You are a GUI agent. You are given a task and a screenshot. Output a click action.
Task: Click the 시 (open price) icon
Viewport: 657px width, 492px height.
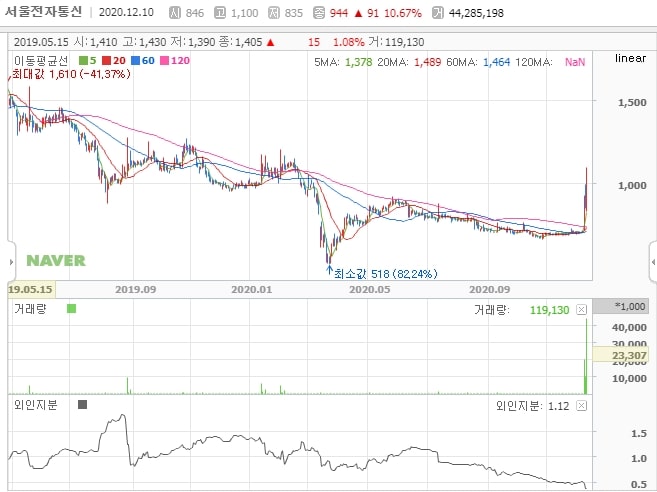(175, 13)
